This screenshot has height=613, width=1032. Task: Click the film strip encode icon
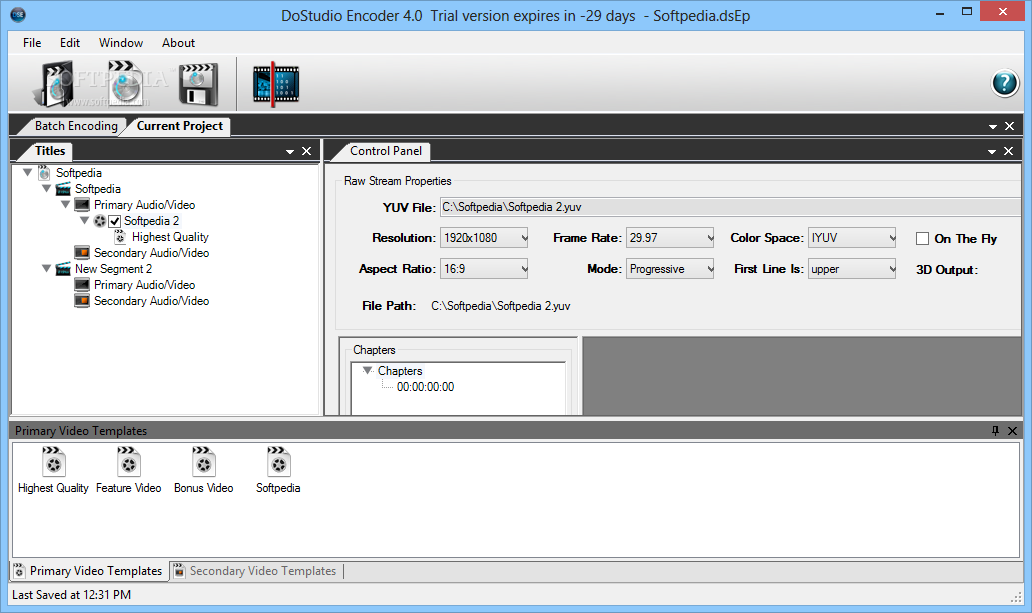coord(276,84)
